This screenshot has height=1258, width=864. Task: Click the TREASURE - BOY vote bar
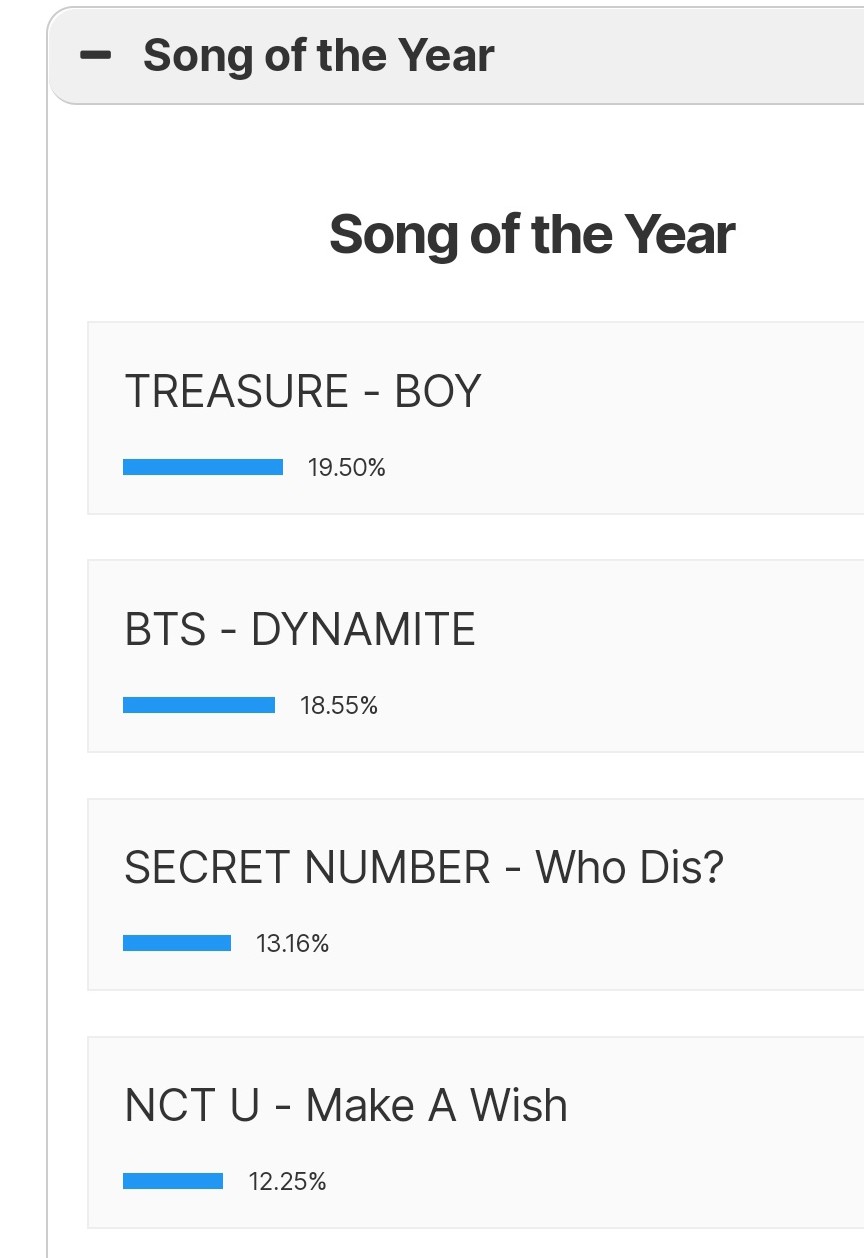[203, 467]
